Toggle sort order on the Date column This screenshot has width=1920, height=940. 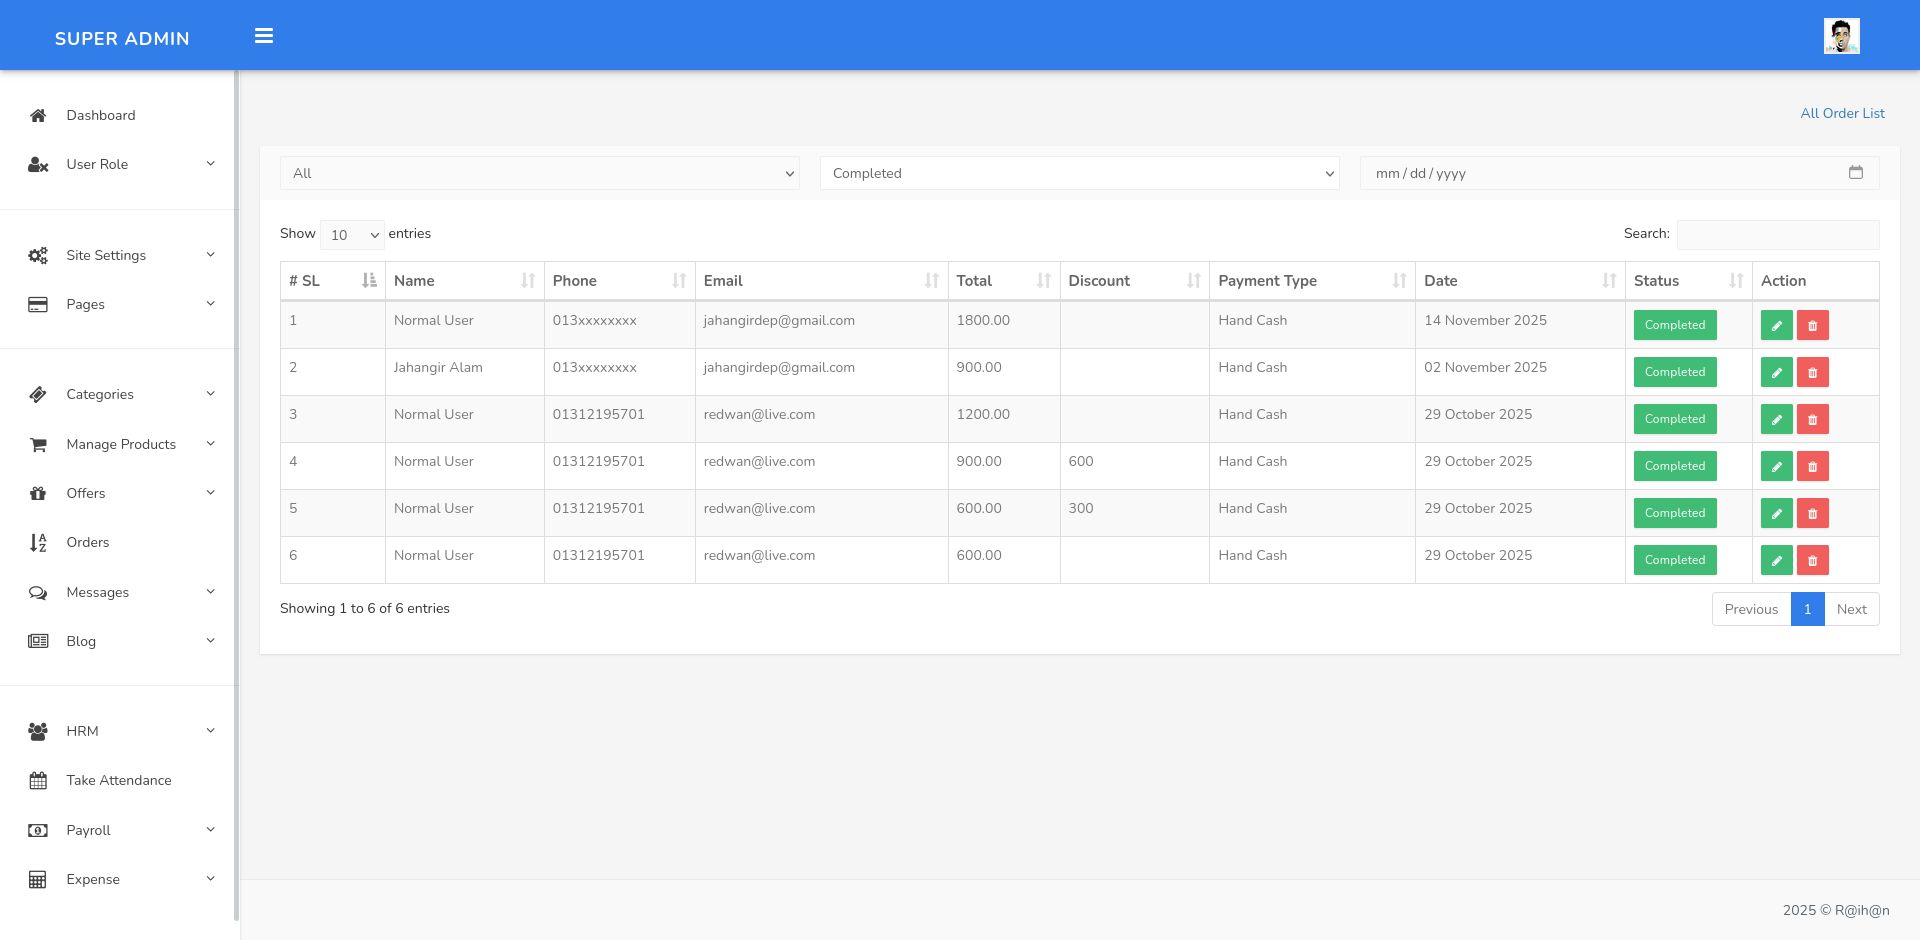1519,281
